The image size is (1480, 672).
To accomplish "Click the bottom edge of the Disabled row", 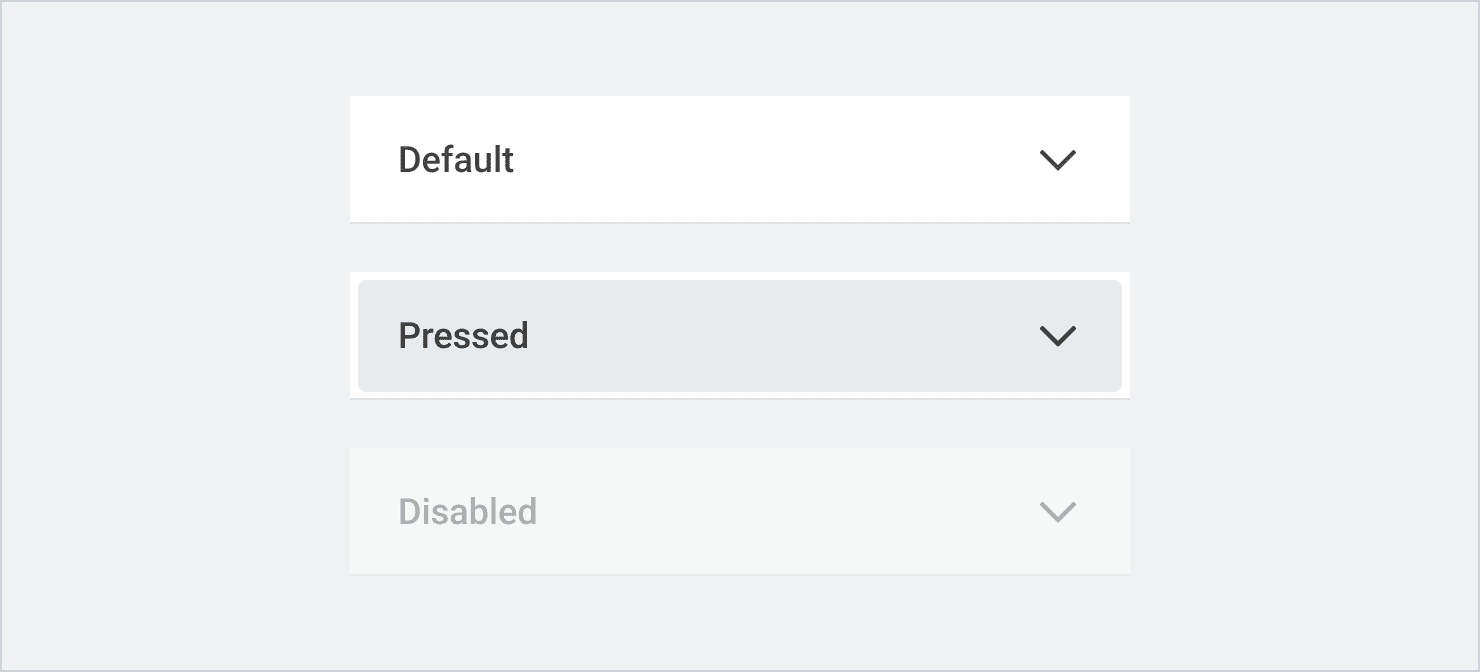I will tap(740, 574).
